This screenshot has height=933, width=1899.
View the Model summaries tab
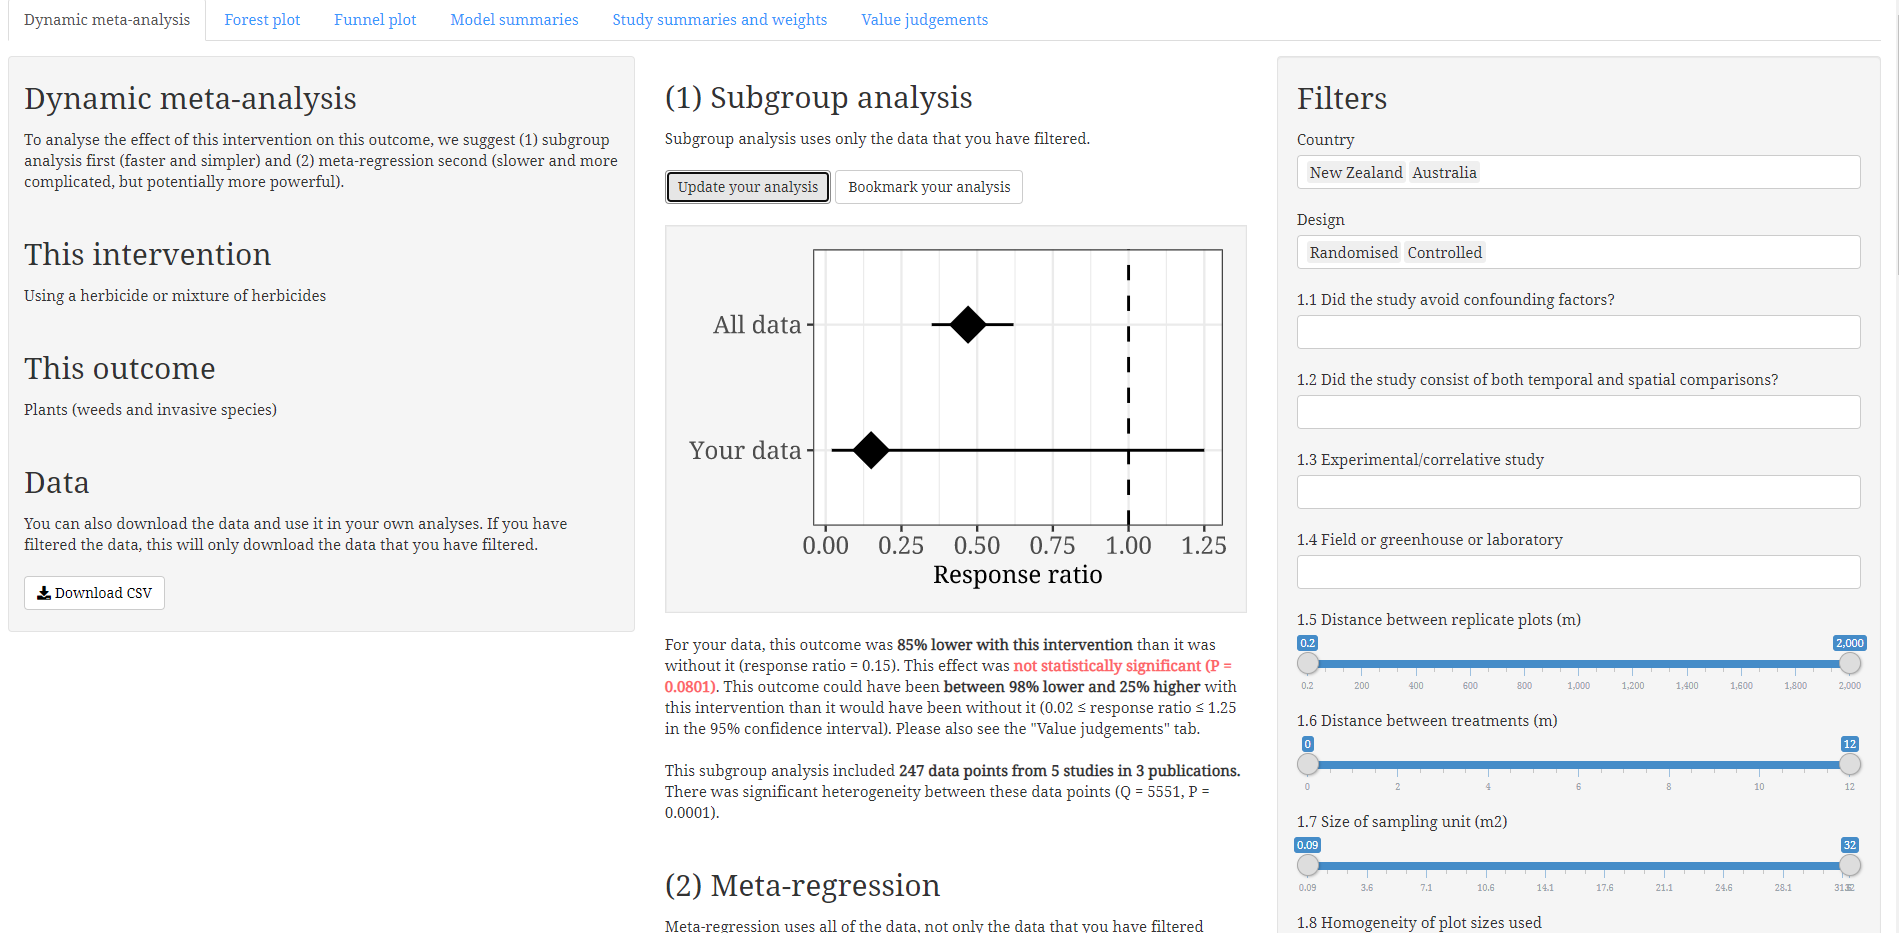coord(513,19)
